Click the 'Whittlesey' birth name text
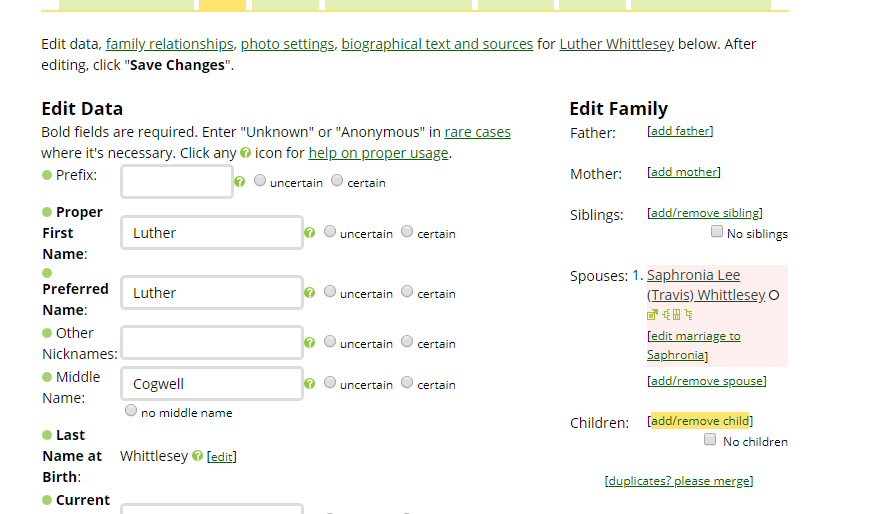Viewport: 879px width, 514px height. pos(154,456)
